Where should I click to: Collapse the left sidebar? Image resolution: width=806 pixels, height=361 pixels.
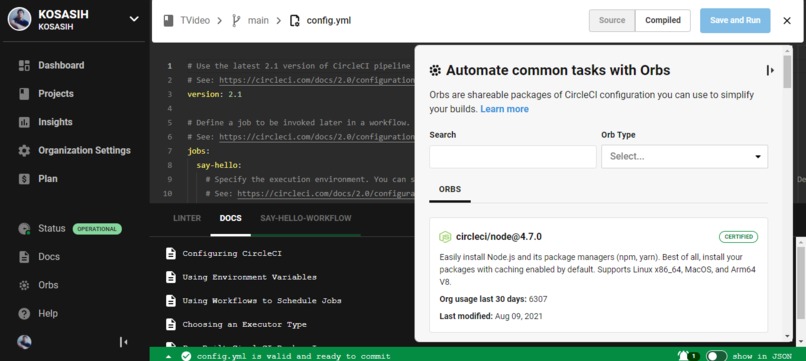[123, 342]
